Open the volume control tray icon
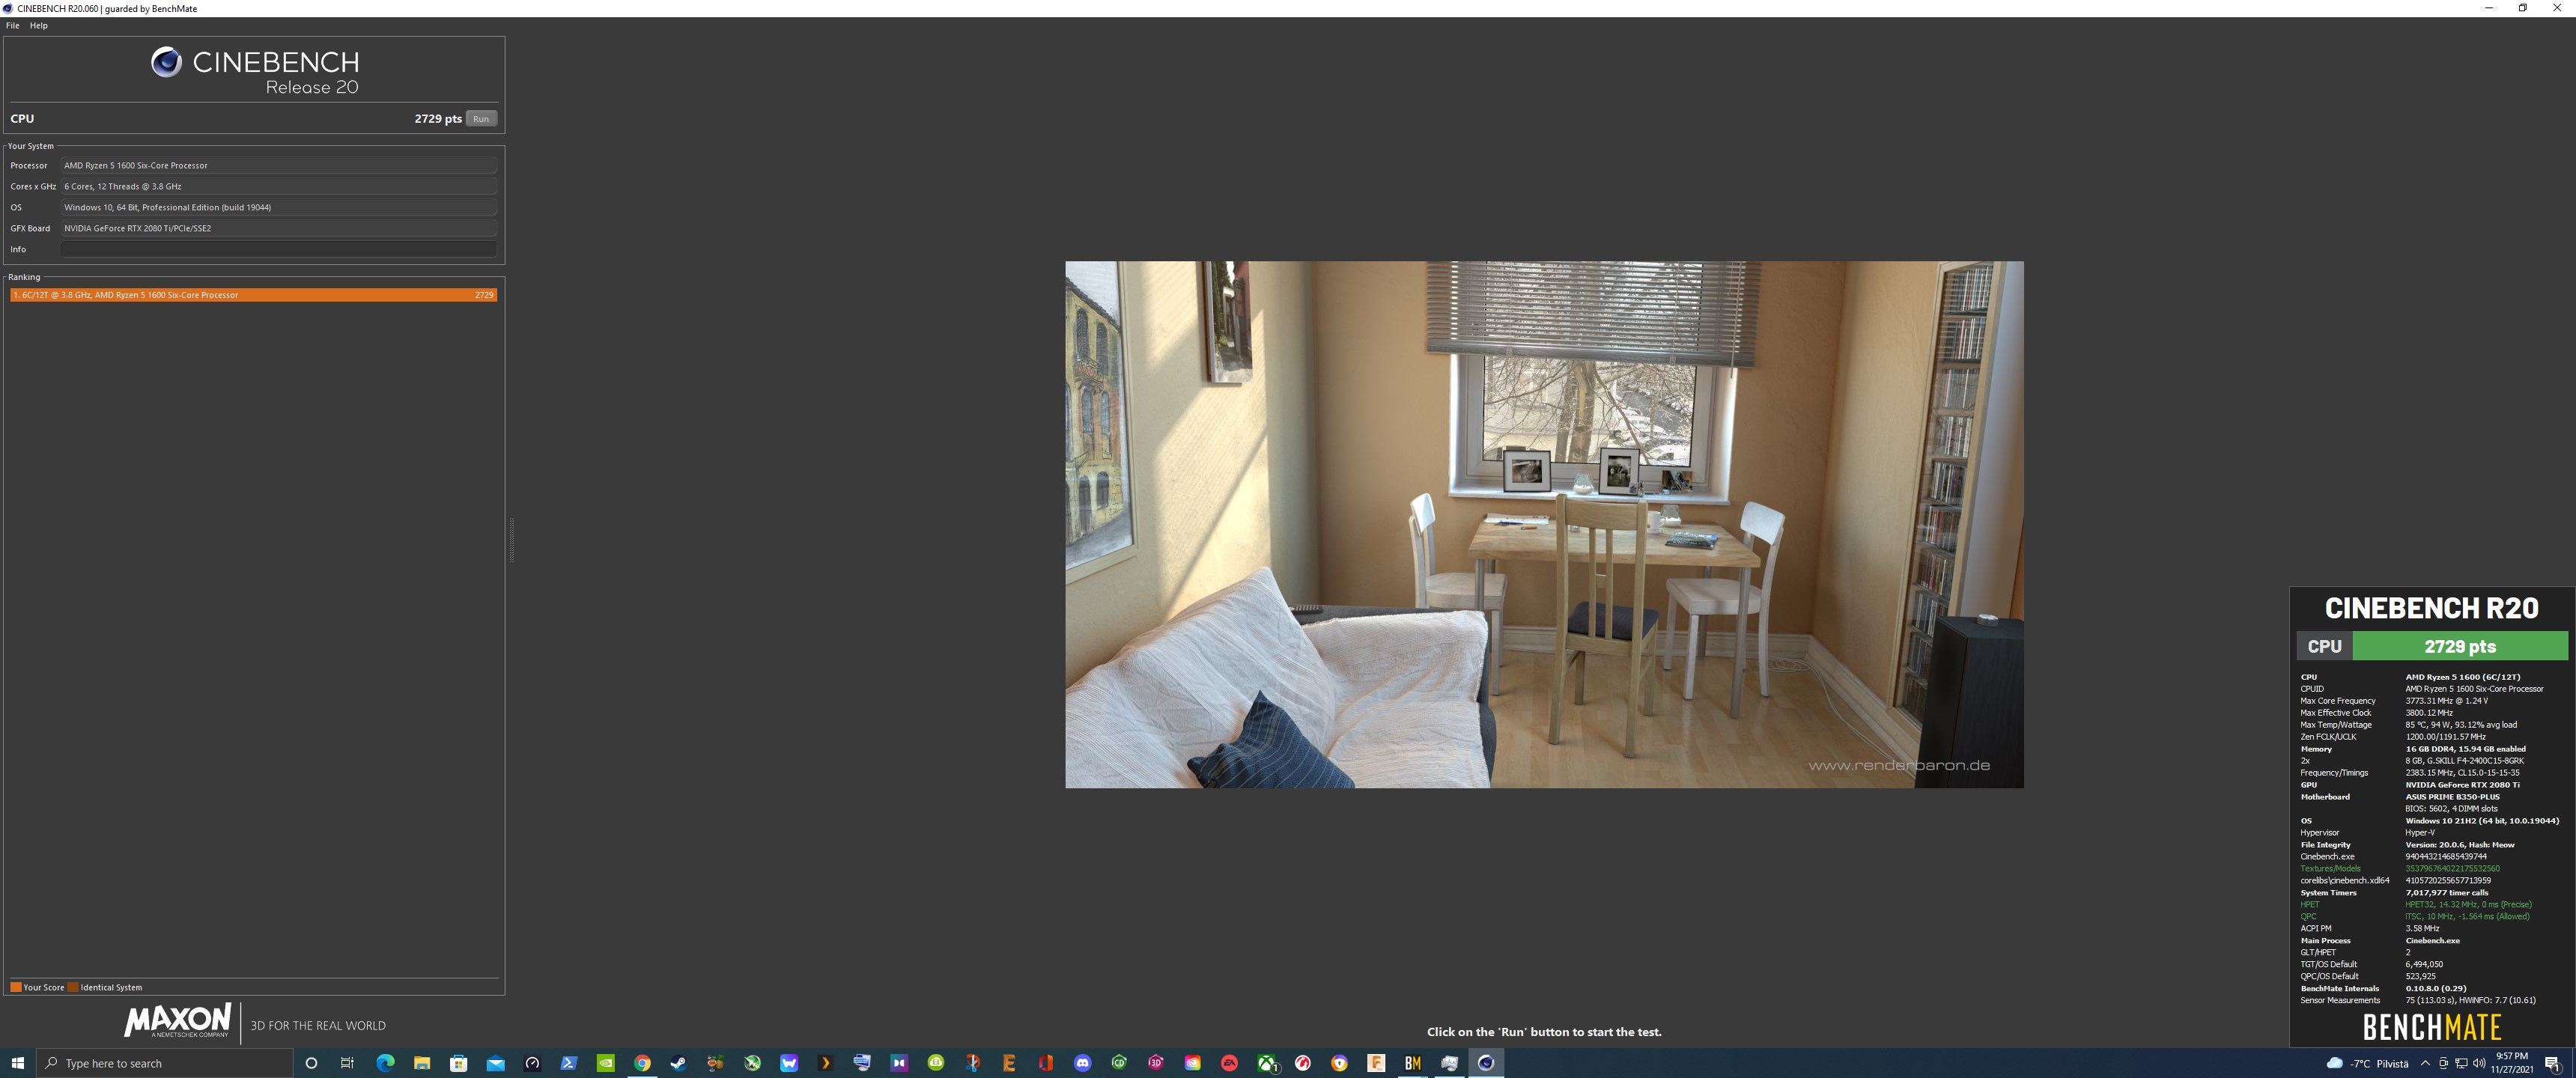Screen dimensions: 2576x1078 pos(2478,1063)
